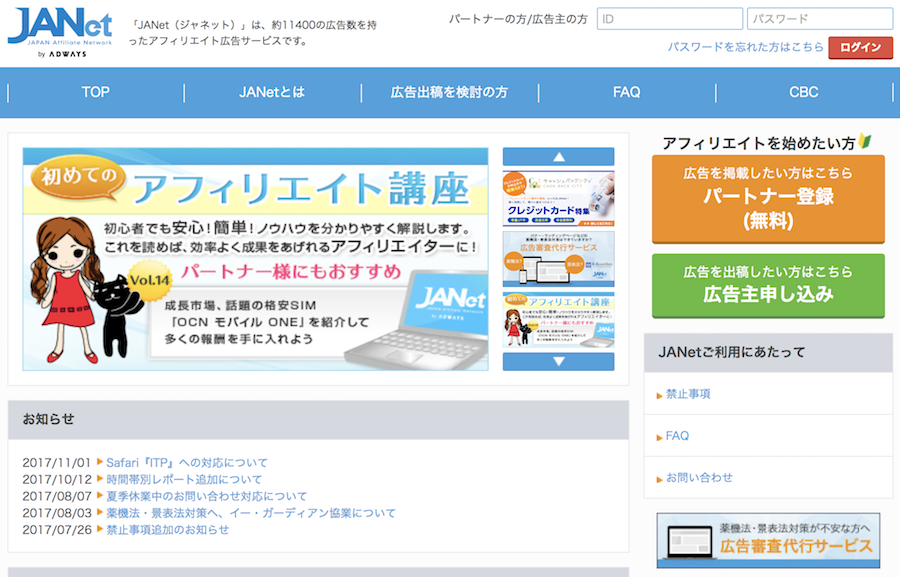The image size is (900, 577).
Task: Open the 夏季休業中のお問い合わせ対応について link
Action: [x=207, y=496]
